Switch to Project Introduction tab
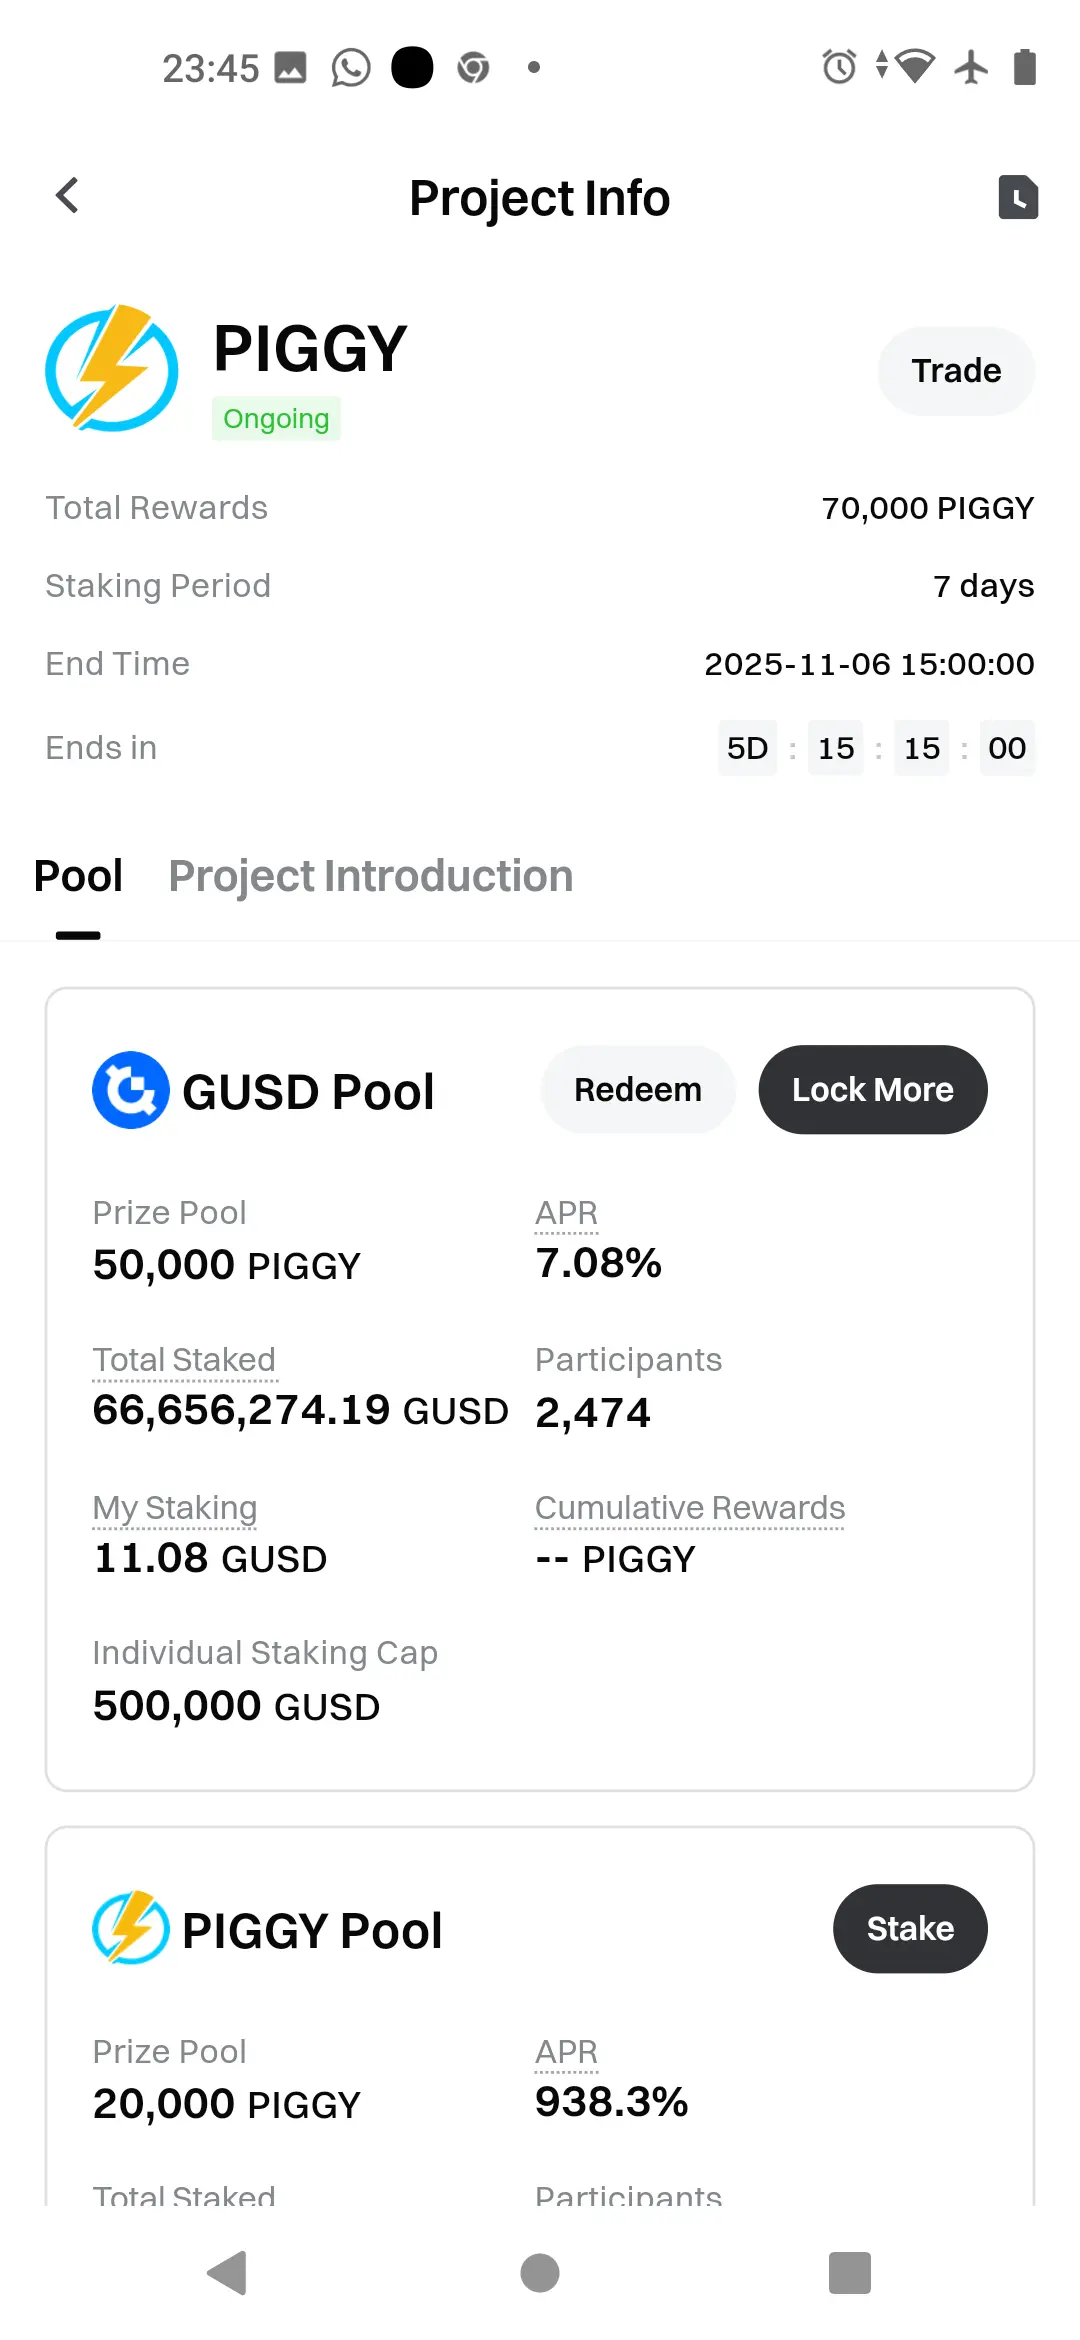Screen dimensions: 1080x2340 point(370,876)
